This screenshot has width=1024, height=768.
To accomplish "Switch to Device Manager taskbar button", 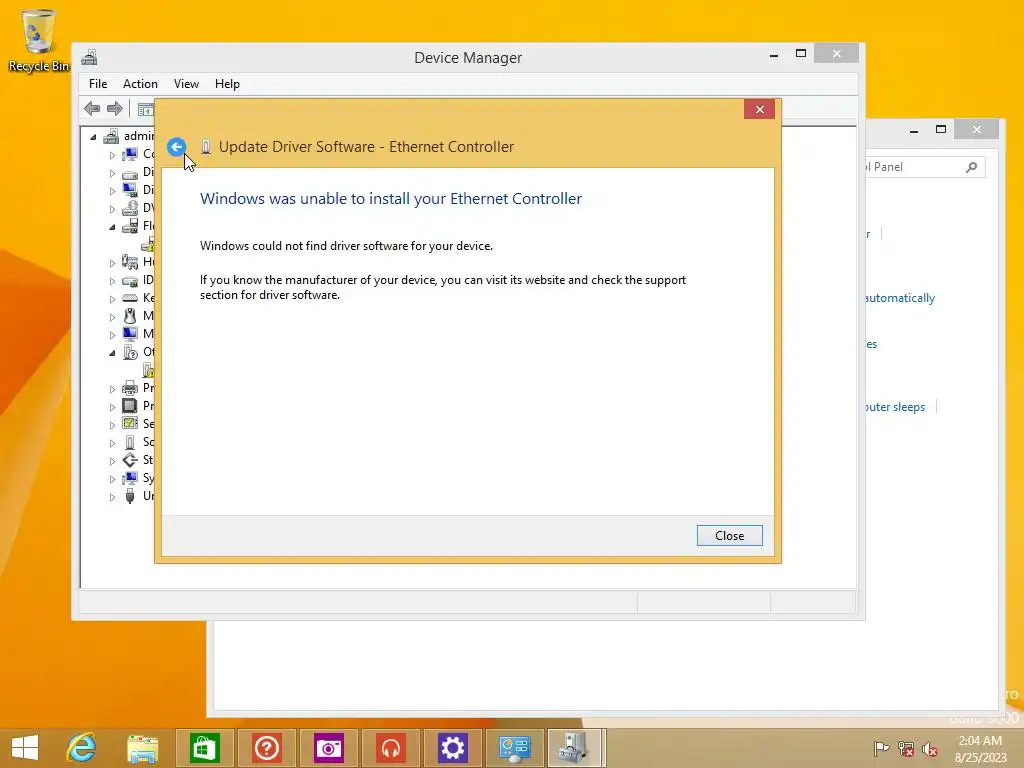I will (x=577, y=748).
